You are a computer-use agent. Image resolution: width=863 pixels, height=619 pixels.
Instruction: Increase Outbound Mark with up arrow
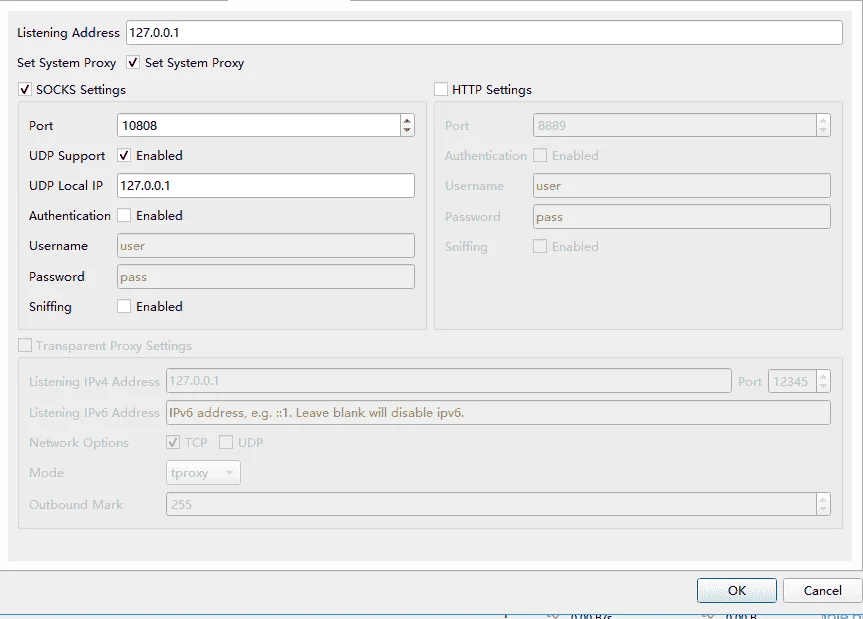823,500
